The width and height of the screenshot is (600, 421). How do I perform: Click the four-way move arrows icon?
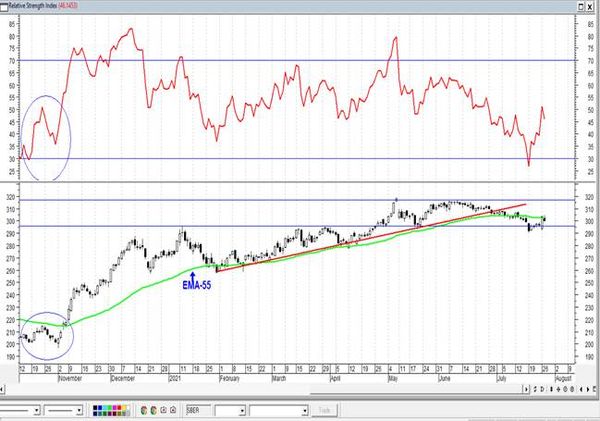click(x=558, y=389)
